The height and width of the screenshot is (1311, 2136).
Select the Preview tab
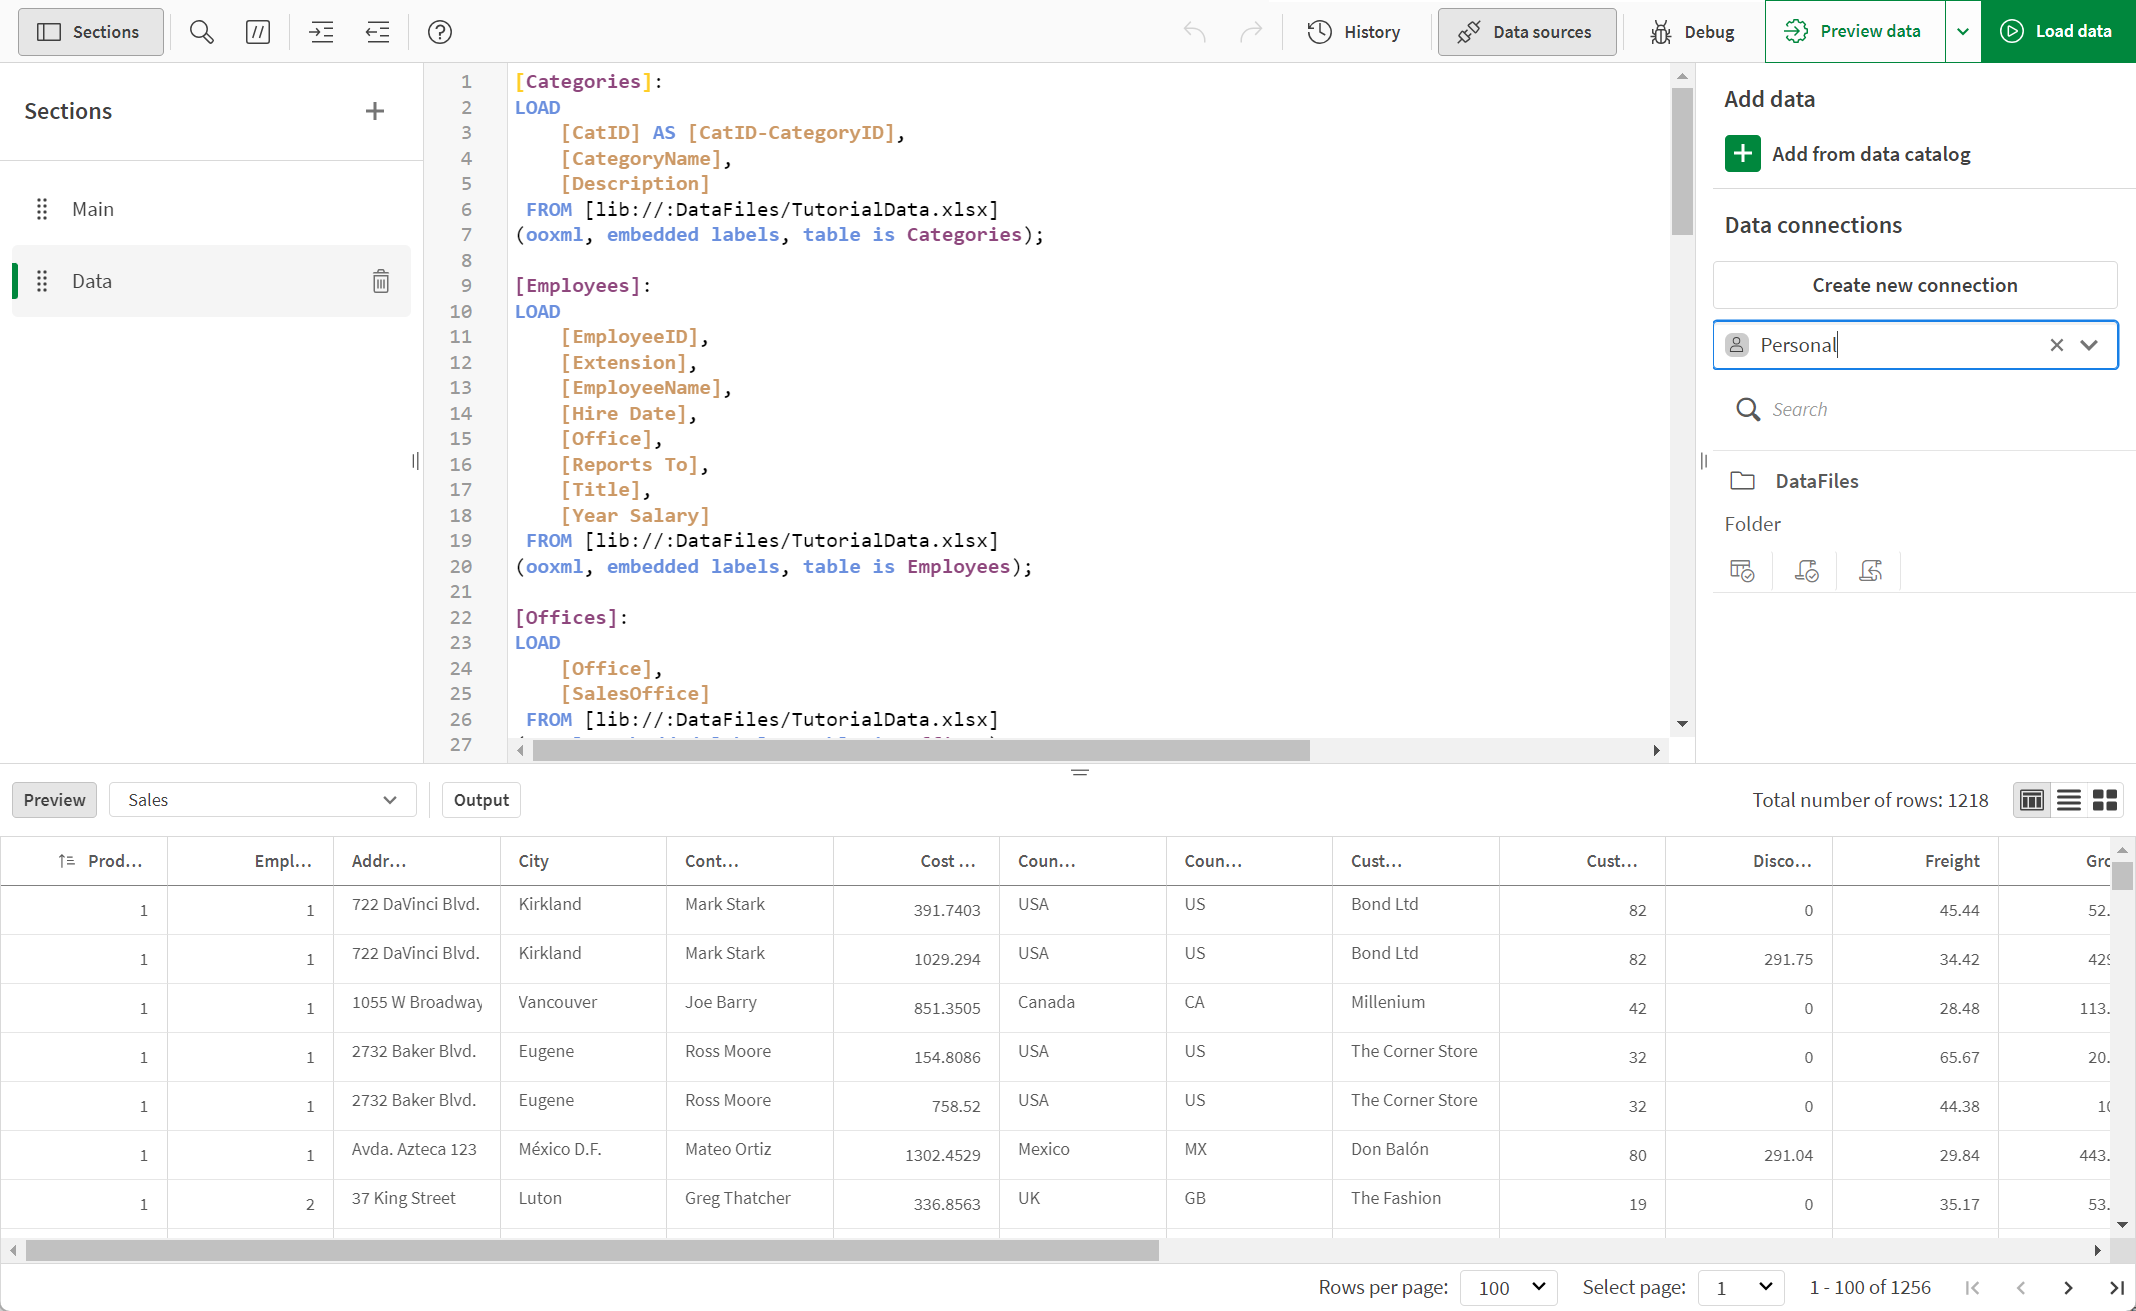[x=55, y=800]
